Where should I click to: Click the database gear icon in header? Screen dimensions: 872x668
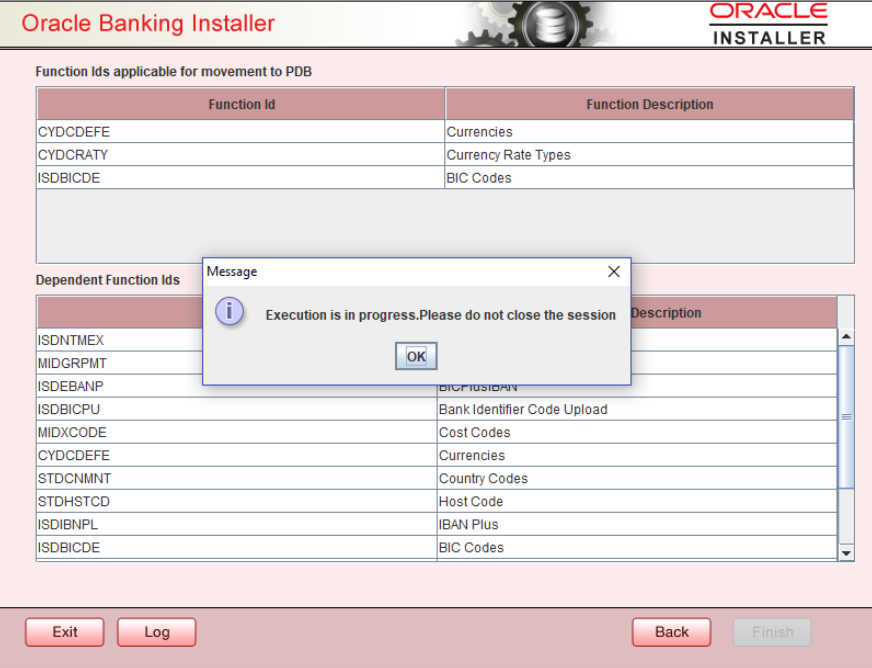(x=551, y=23)
